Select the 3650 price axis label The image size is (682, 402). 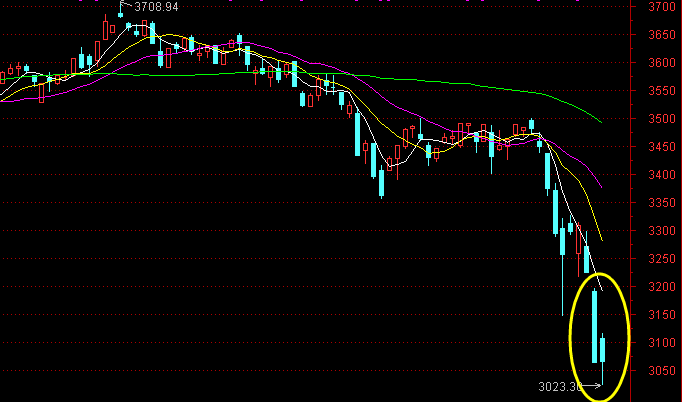point(662,35)
